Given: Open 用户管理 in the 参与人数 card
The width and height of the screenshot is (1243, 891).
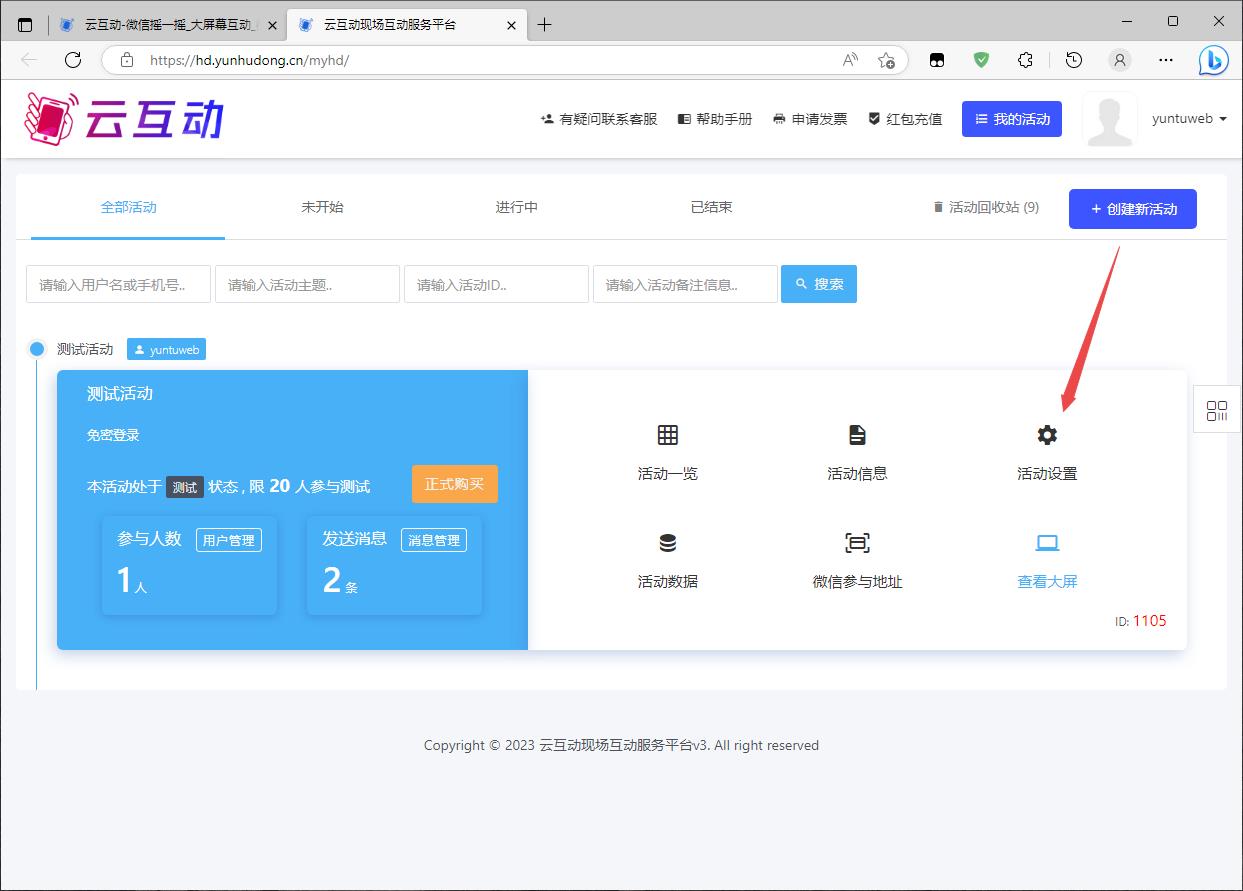Looking at the screenshot, I should (228, 540).
